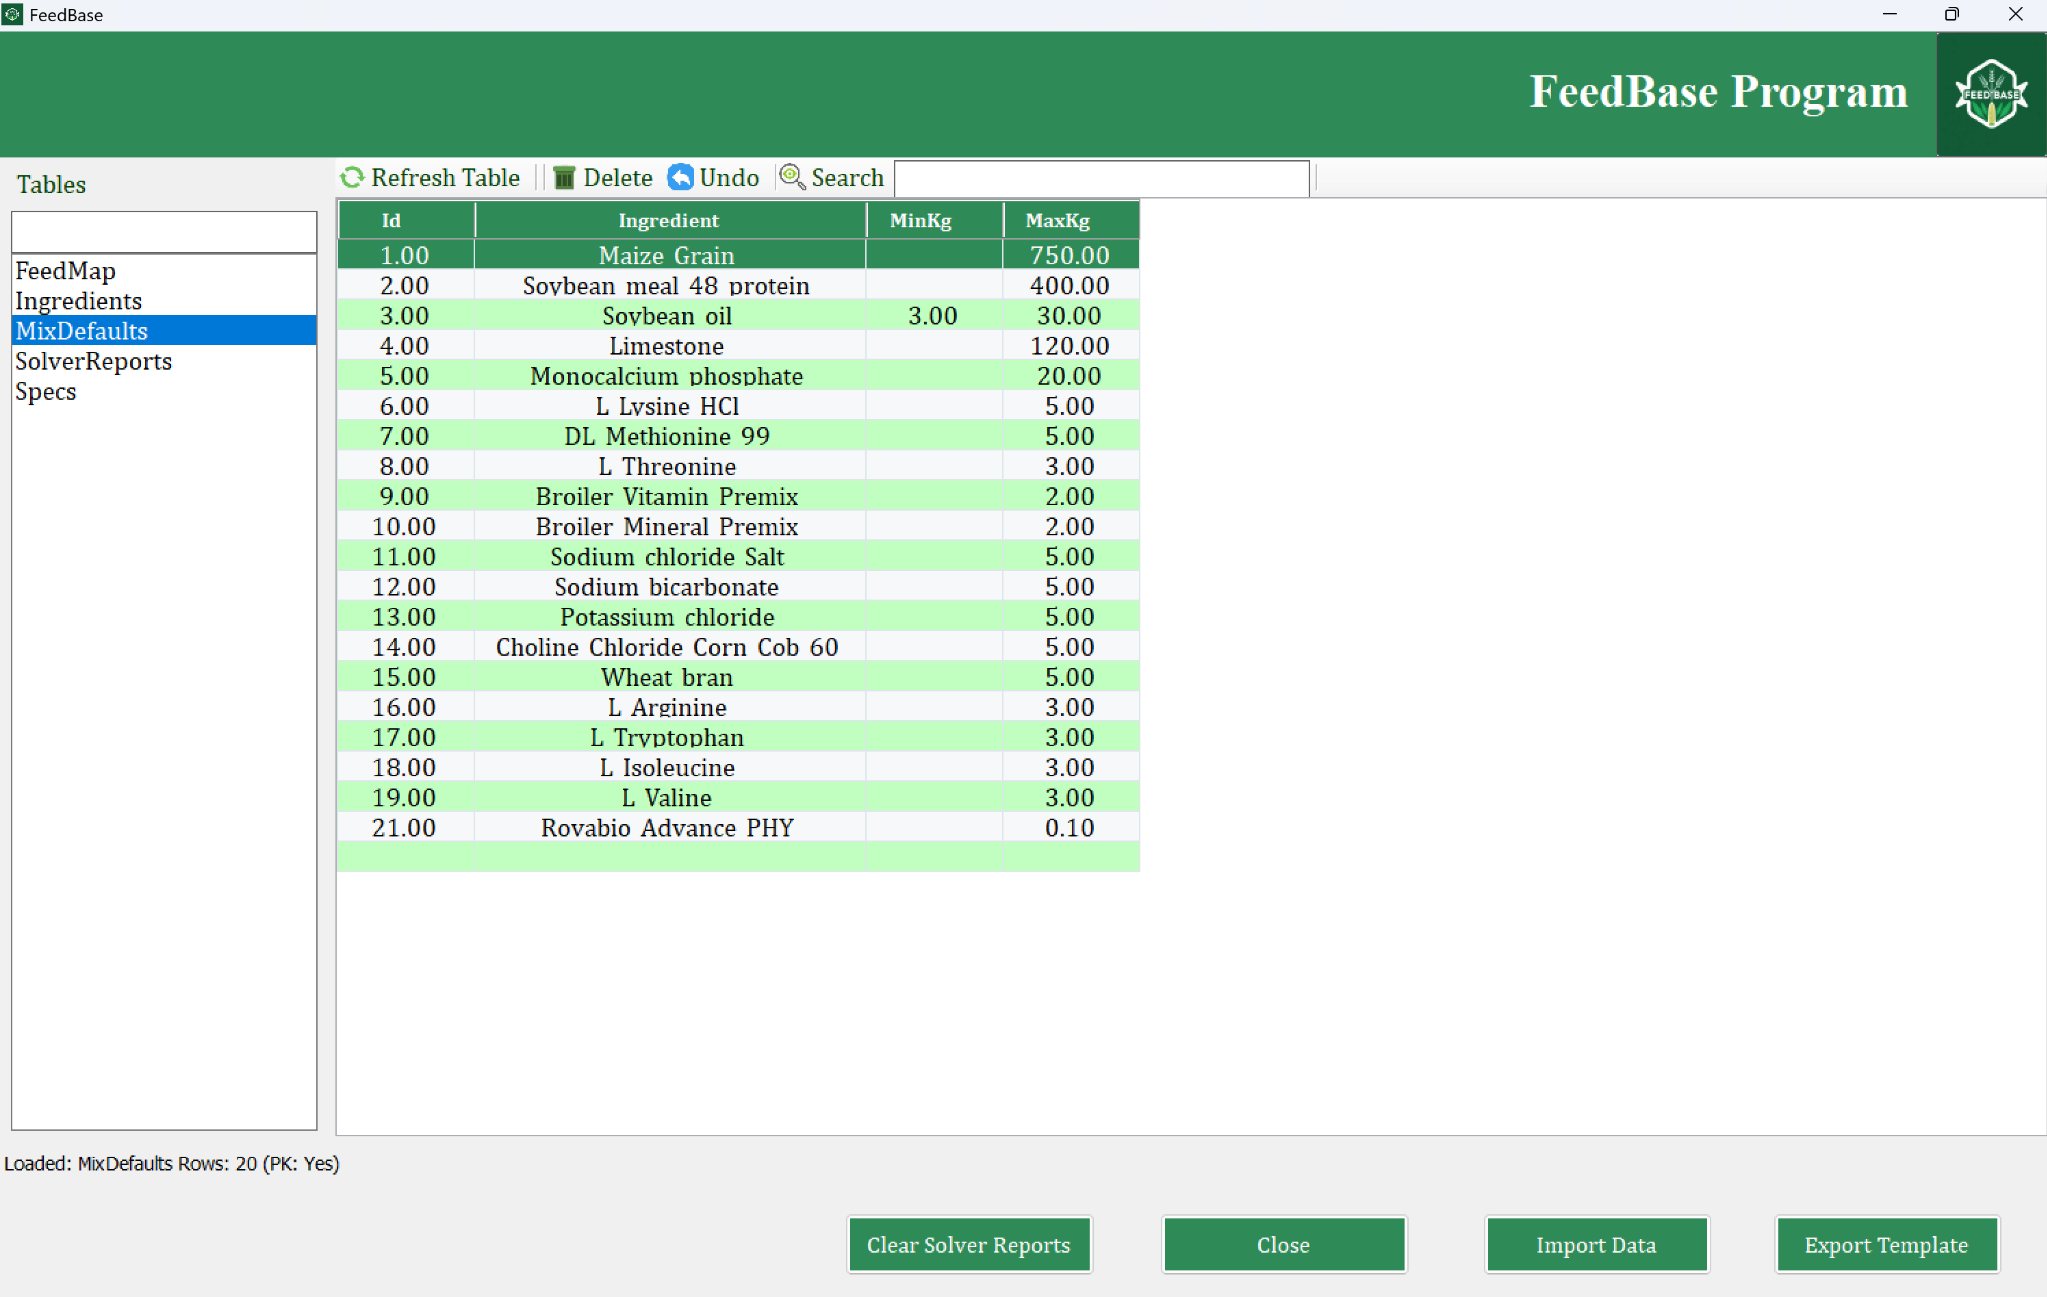This screenshot has height=1297, width=2047.
Task: Click the Search magnifier icon
Action: (x=792, y=177)
